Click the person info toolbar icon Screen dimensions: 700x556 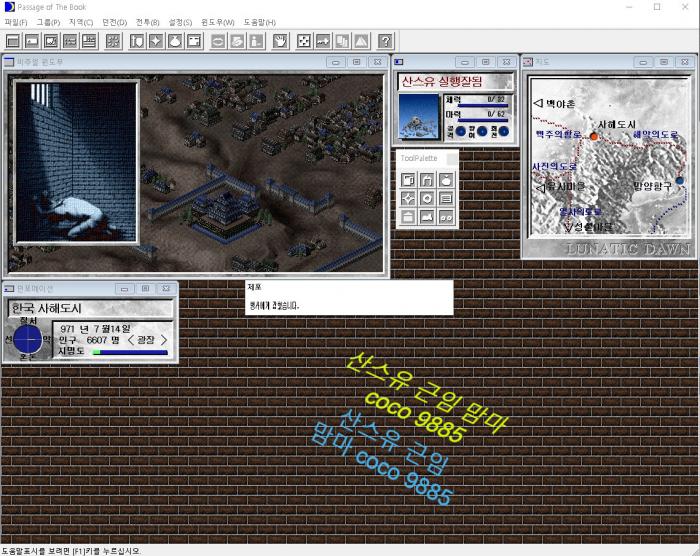tap(256, 41)
